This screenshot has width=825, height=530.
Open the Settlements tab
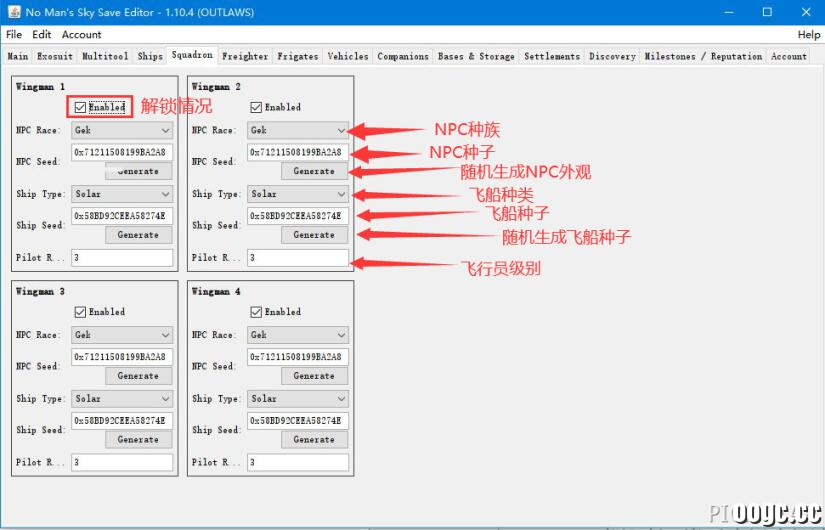(552, 56)
